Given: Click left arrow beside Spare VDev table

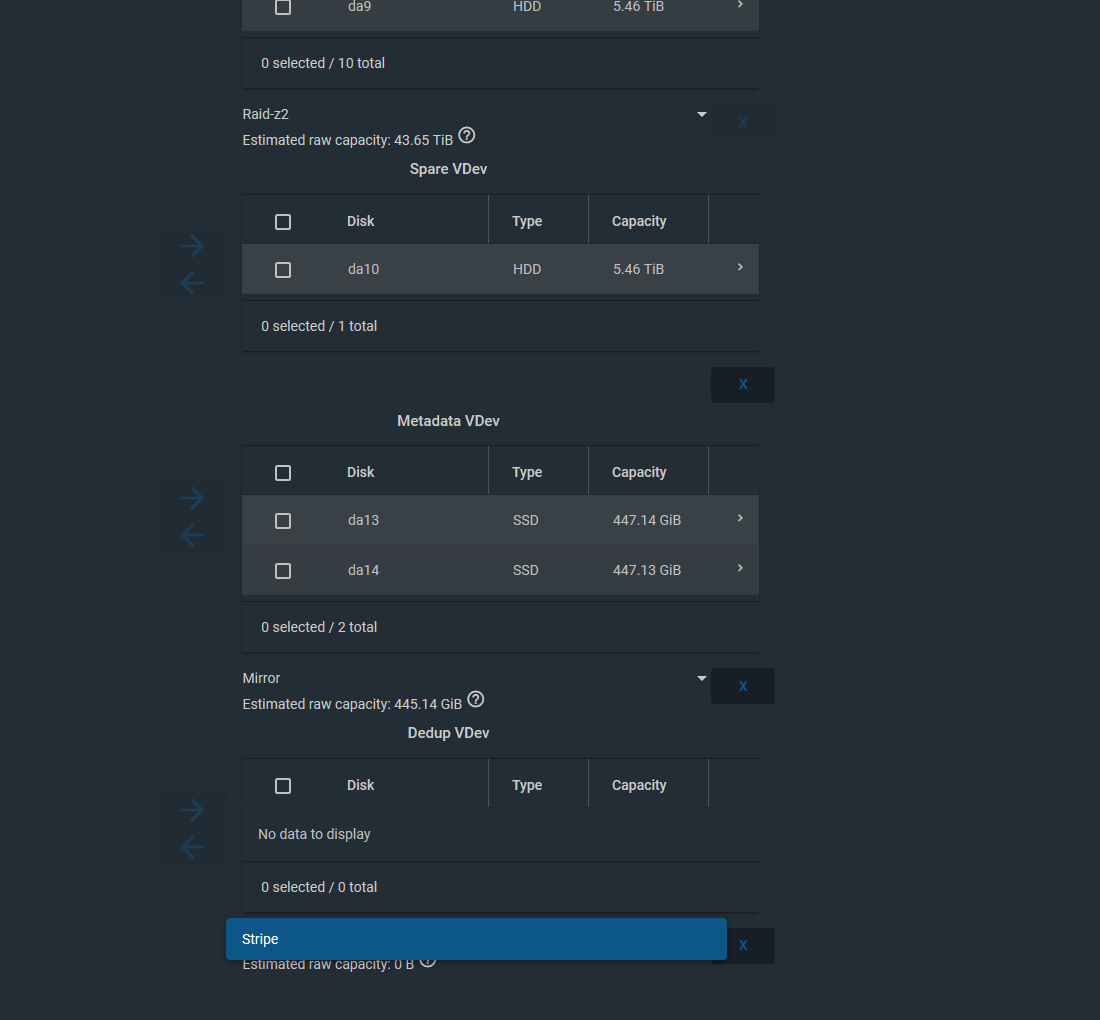Looking at the screenshot, I should click(x=192, y=284).
